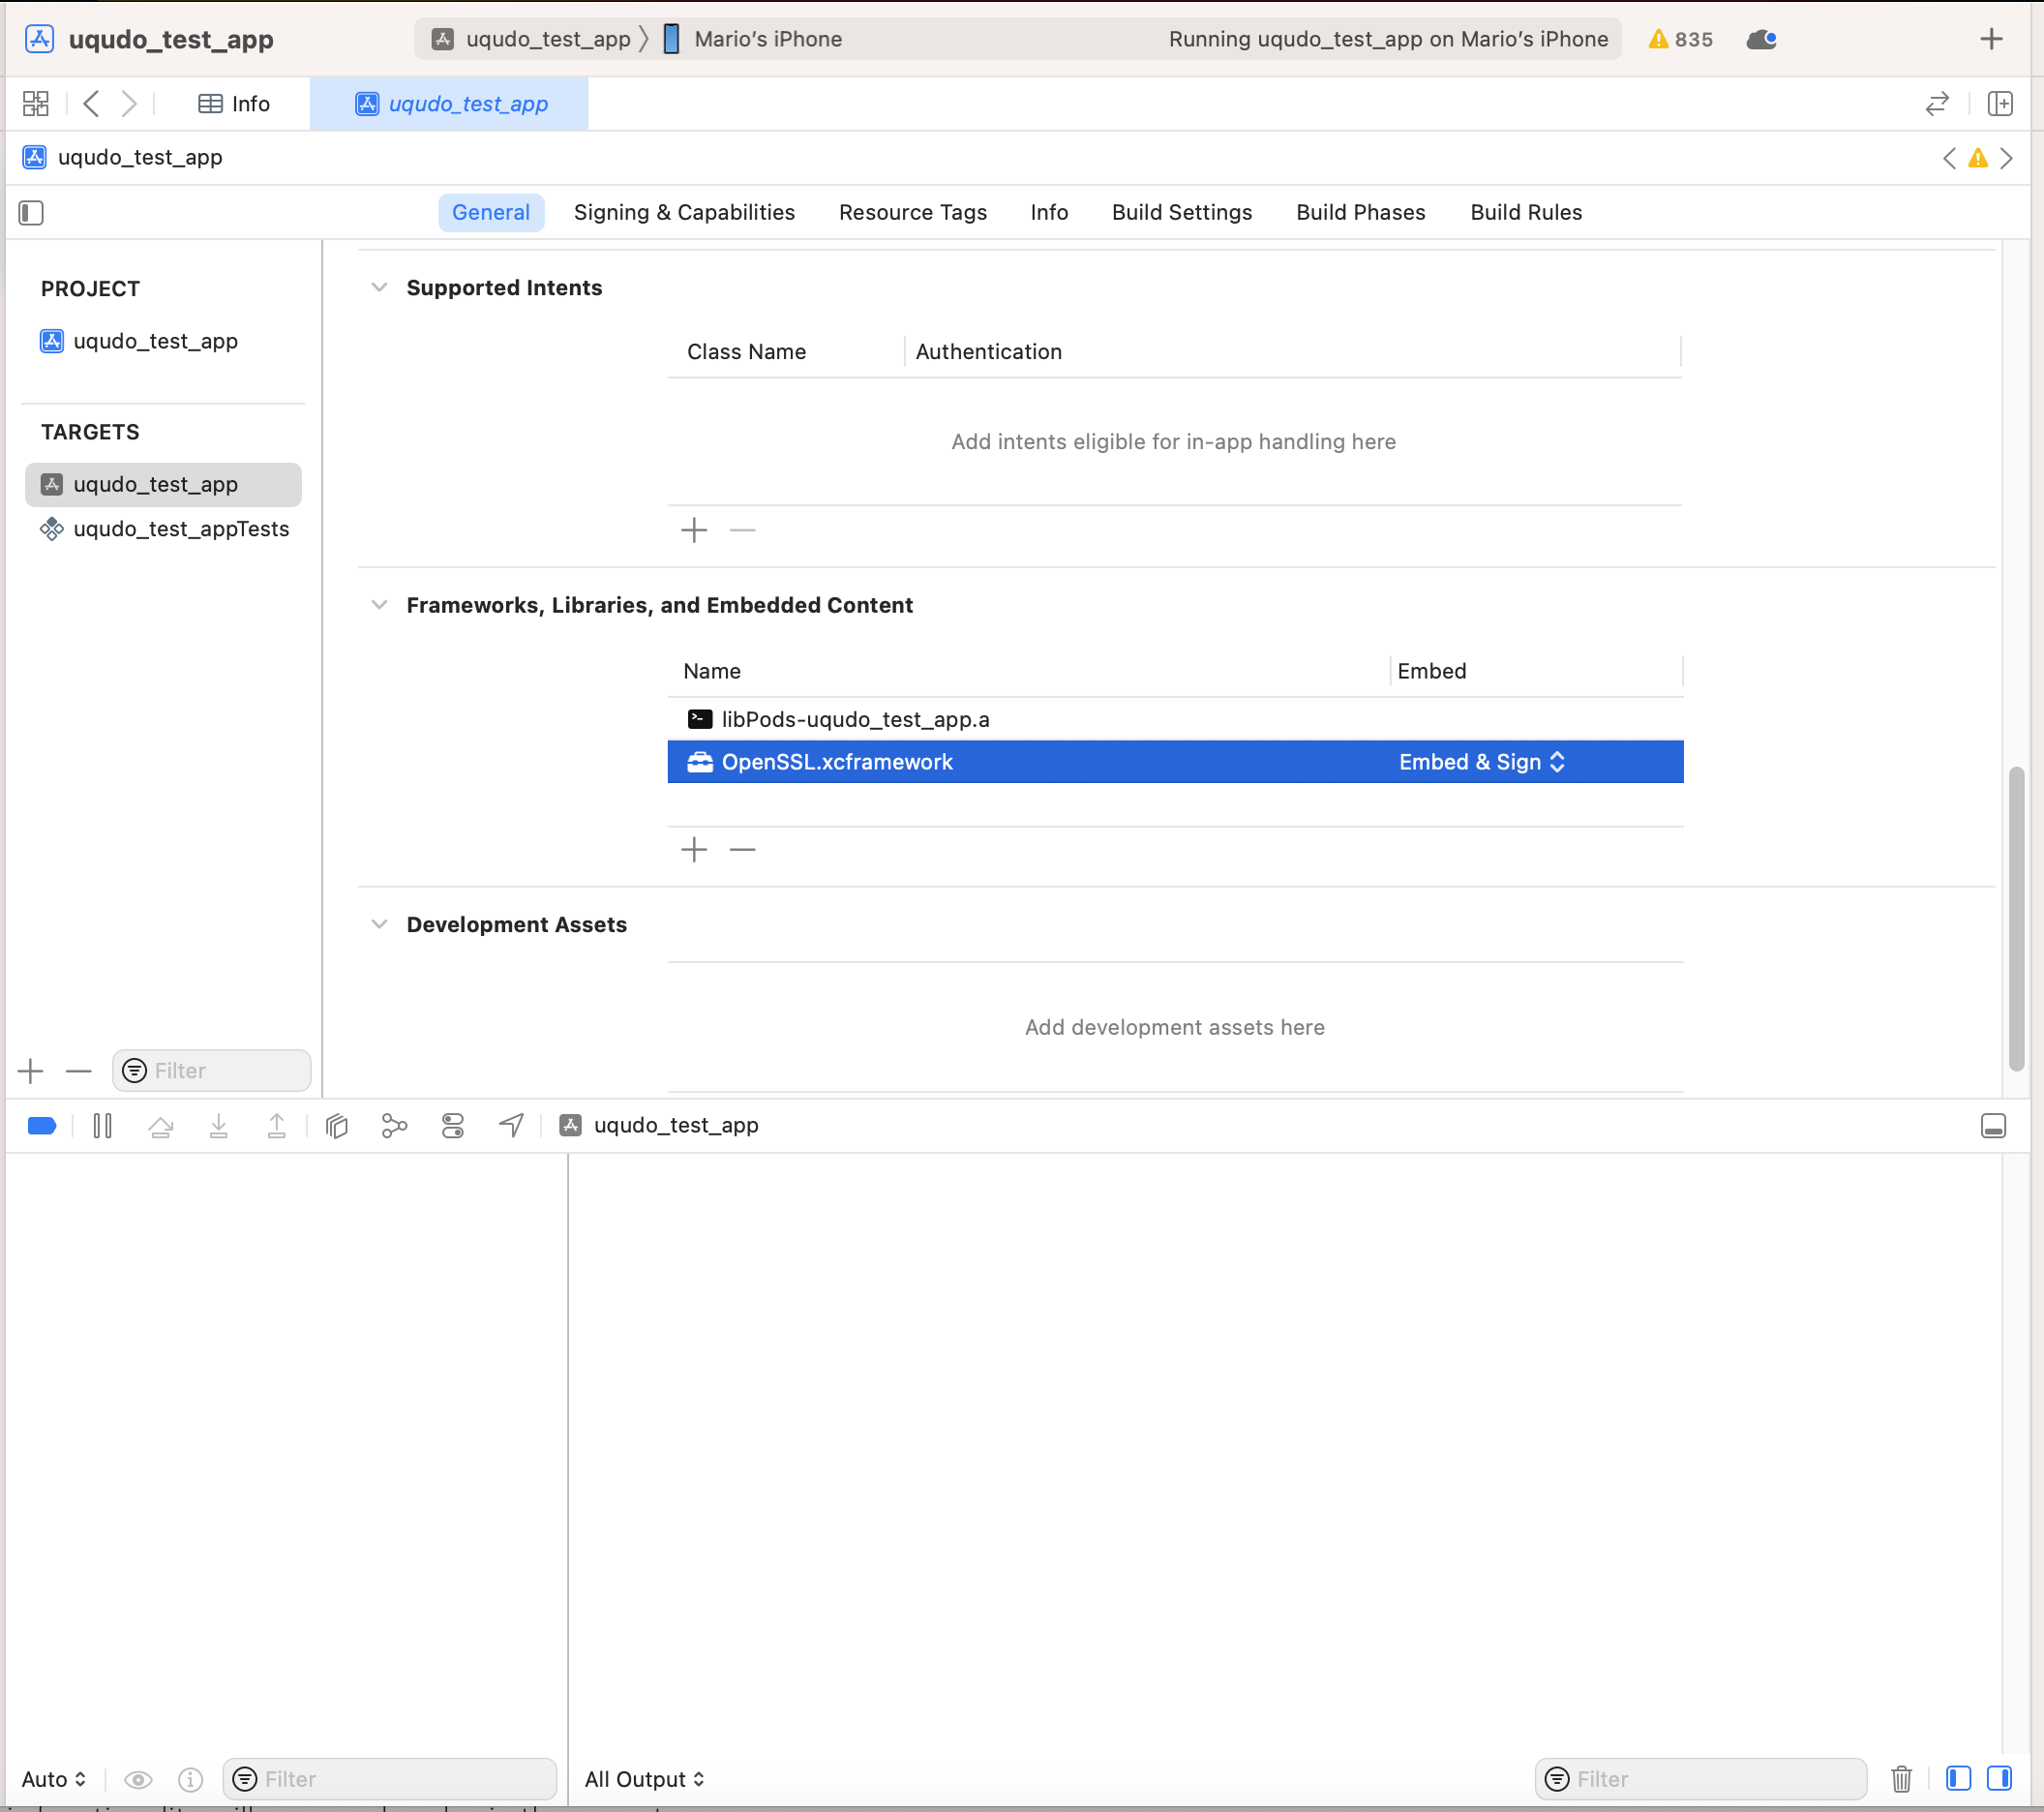Hide the project targets sidebar

click(x=31, y=213)
